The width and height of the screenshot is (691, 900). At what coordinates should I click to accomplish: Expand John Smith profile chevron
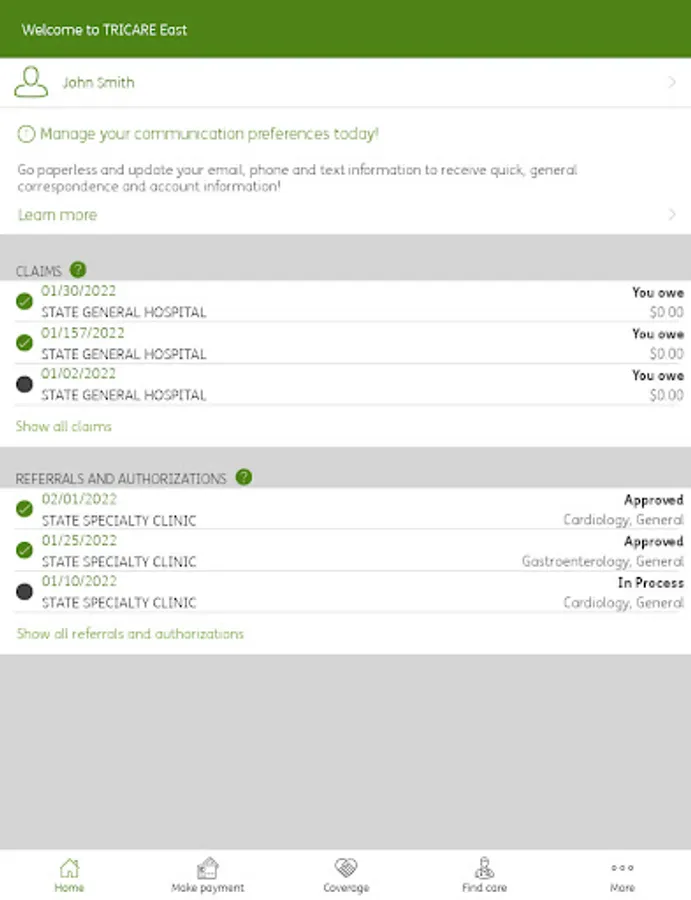(x=672, y=83)
